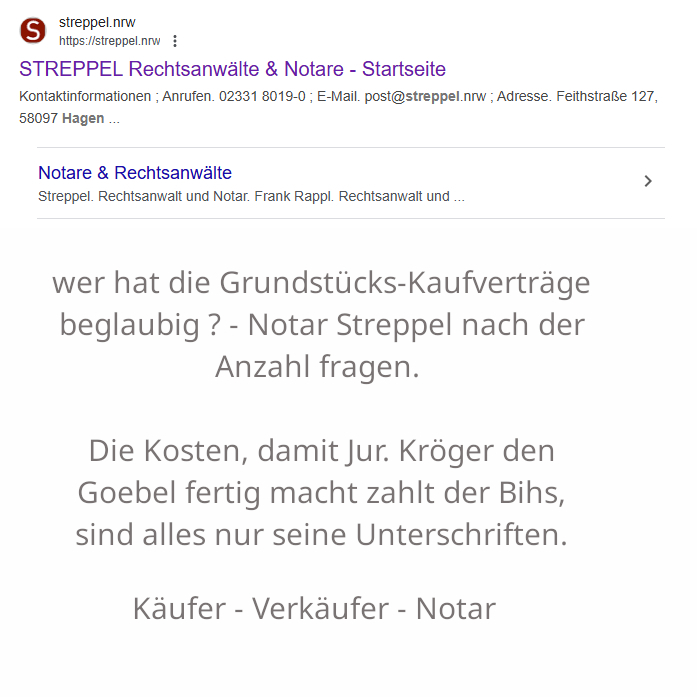Image resolution: width=697 pixels, height=697 pixels.
Task: Open STREPPEL Rechtsanwälte & Notare - Startseite link
Action: click(x=232, y=69)
